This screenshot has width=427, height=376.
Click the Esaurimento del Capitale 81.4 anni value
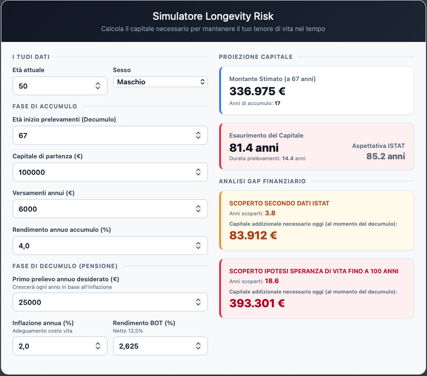click(254, 148)
